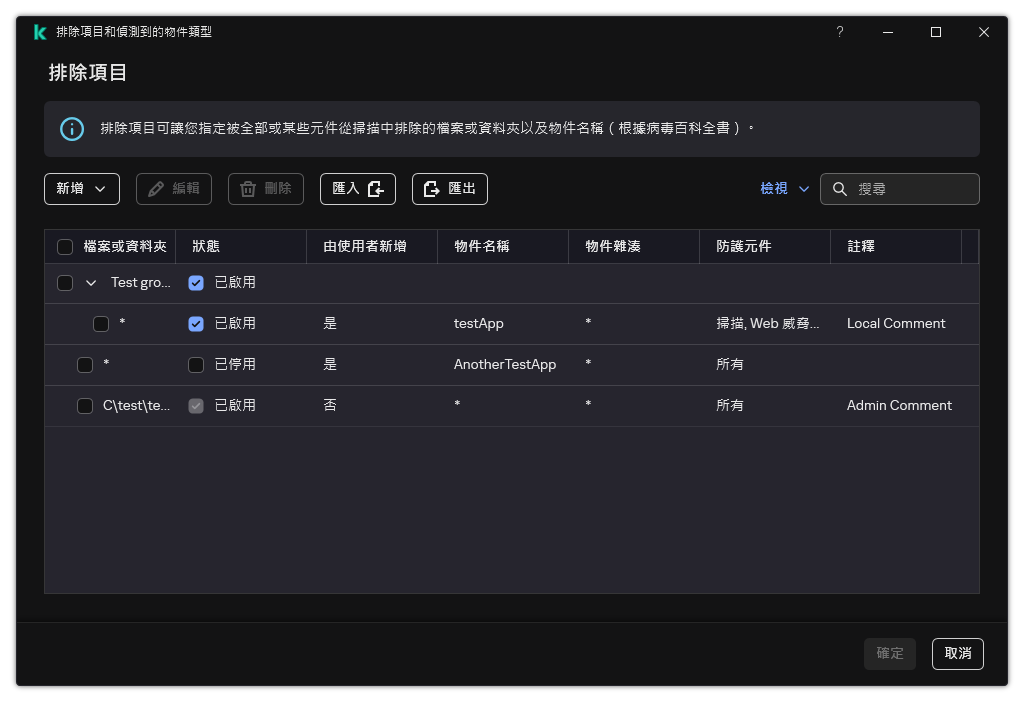Screen dimensions: 1024x702
Task: Click the 新增 (Add) button
Action: (70, 189)
